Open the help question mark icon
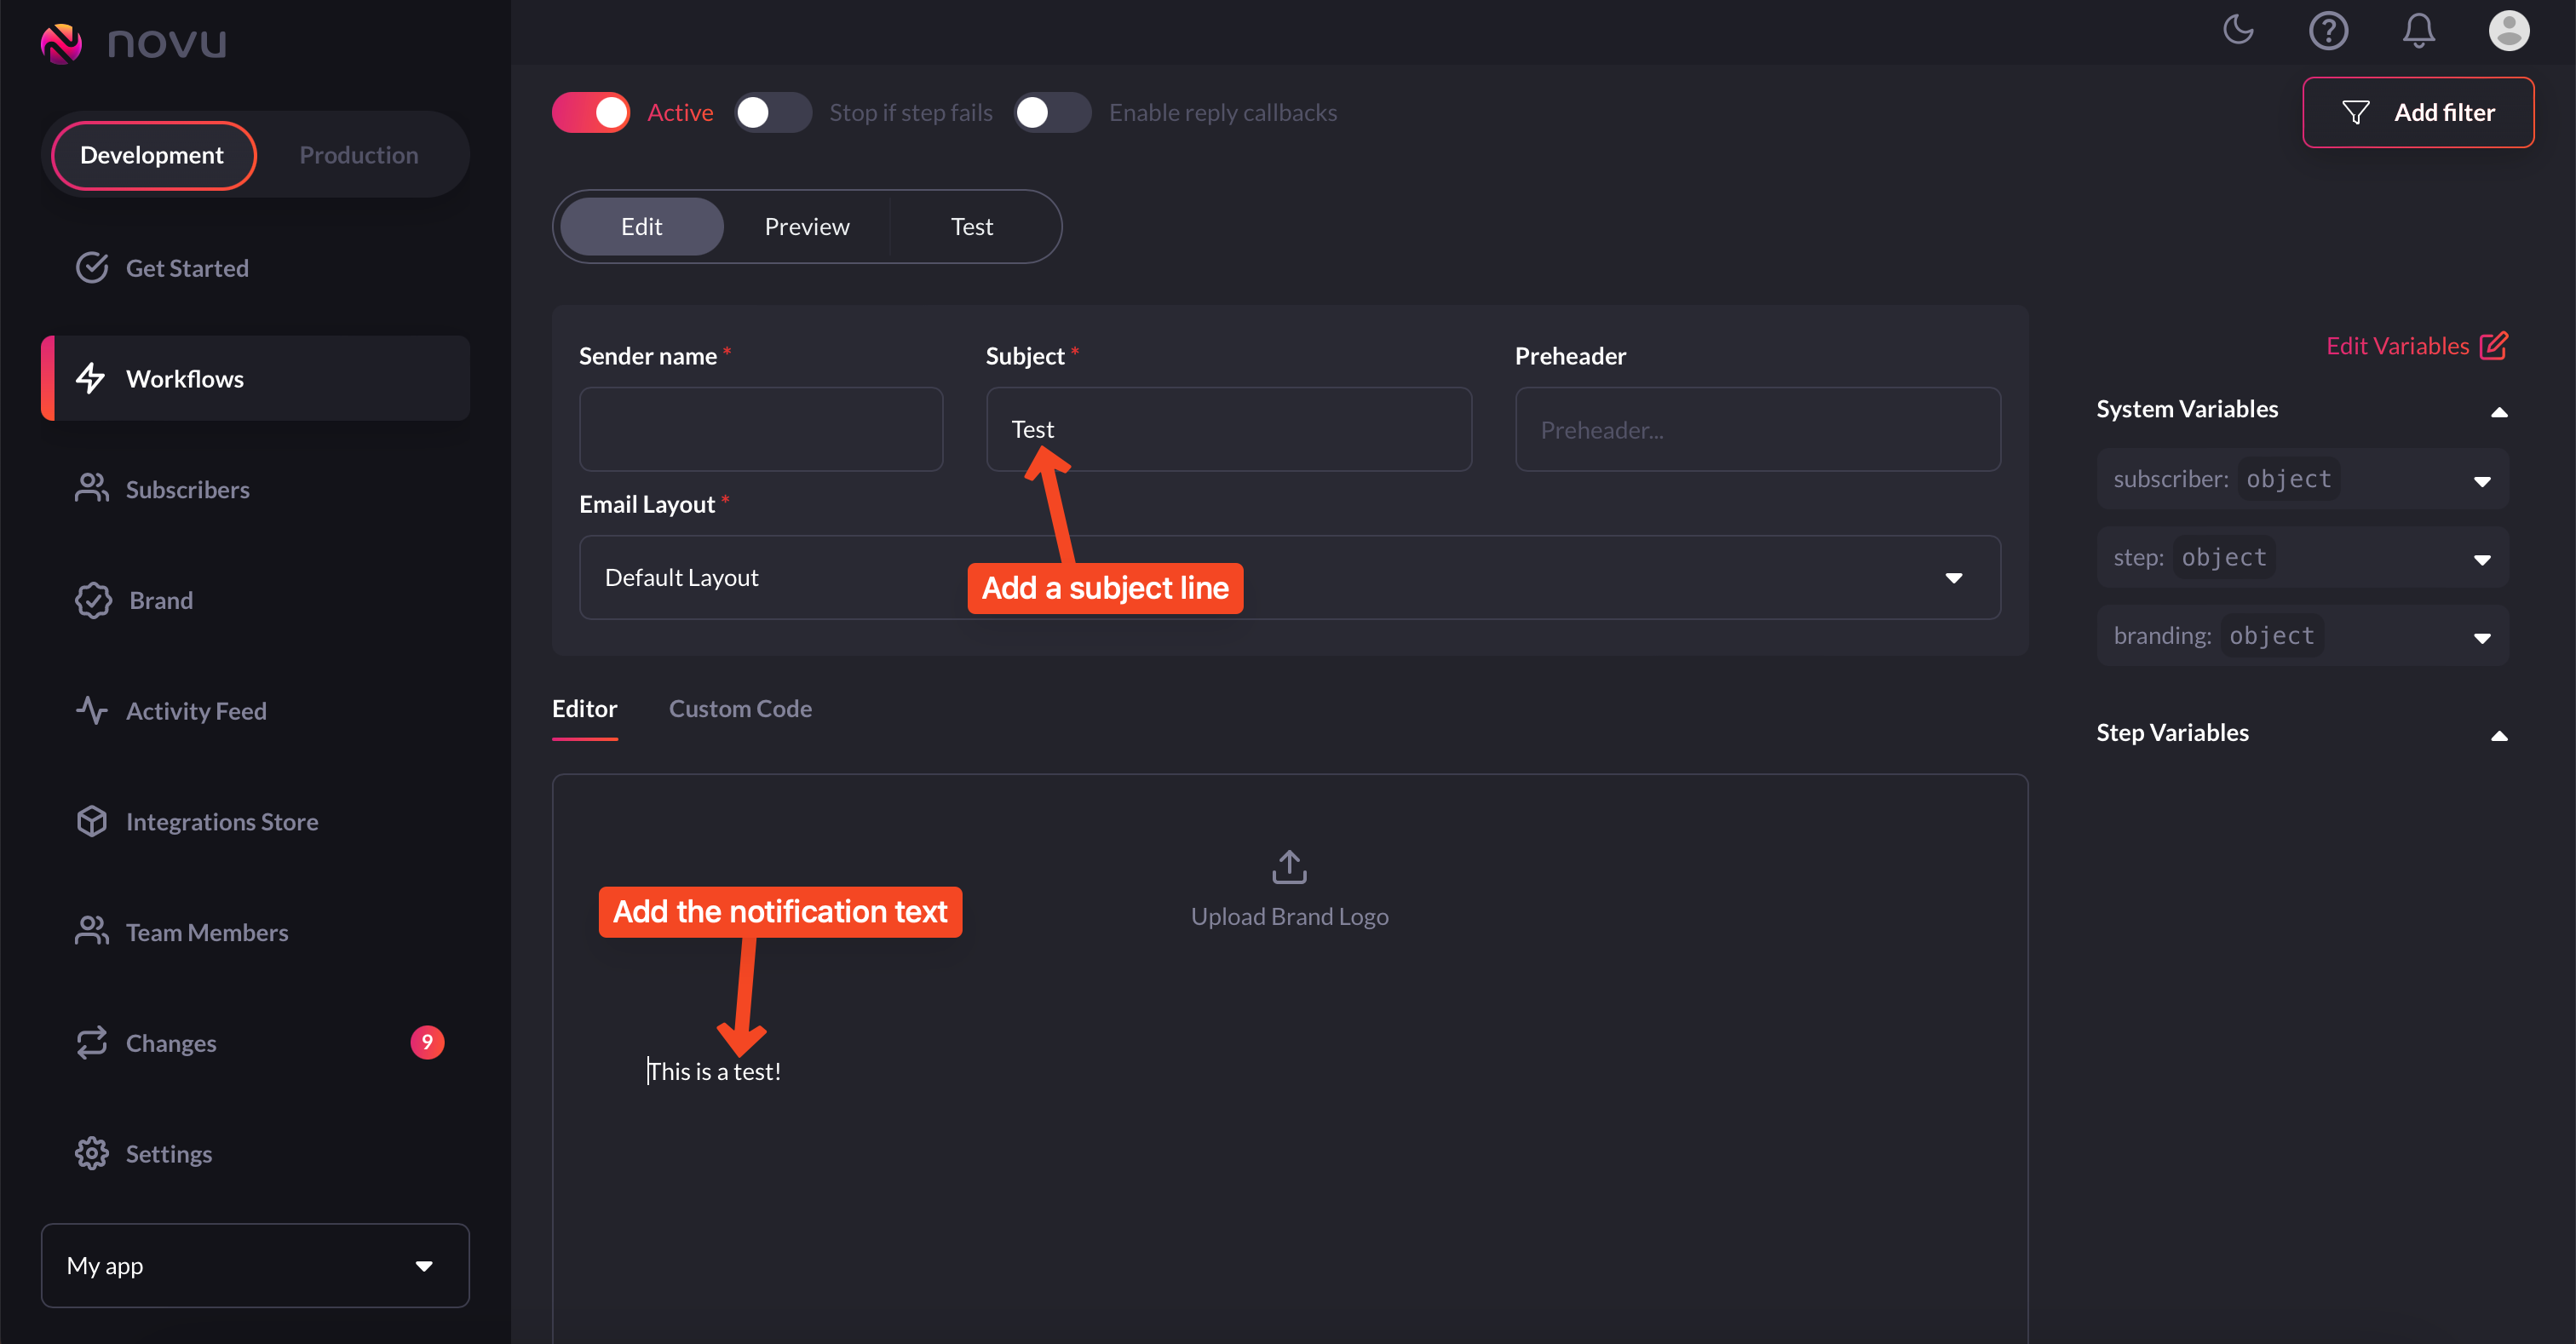Image resolution: width=2576 pixels, height=1344 pixels. tap(2327, 30)
